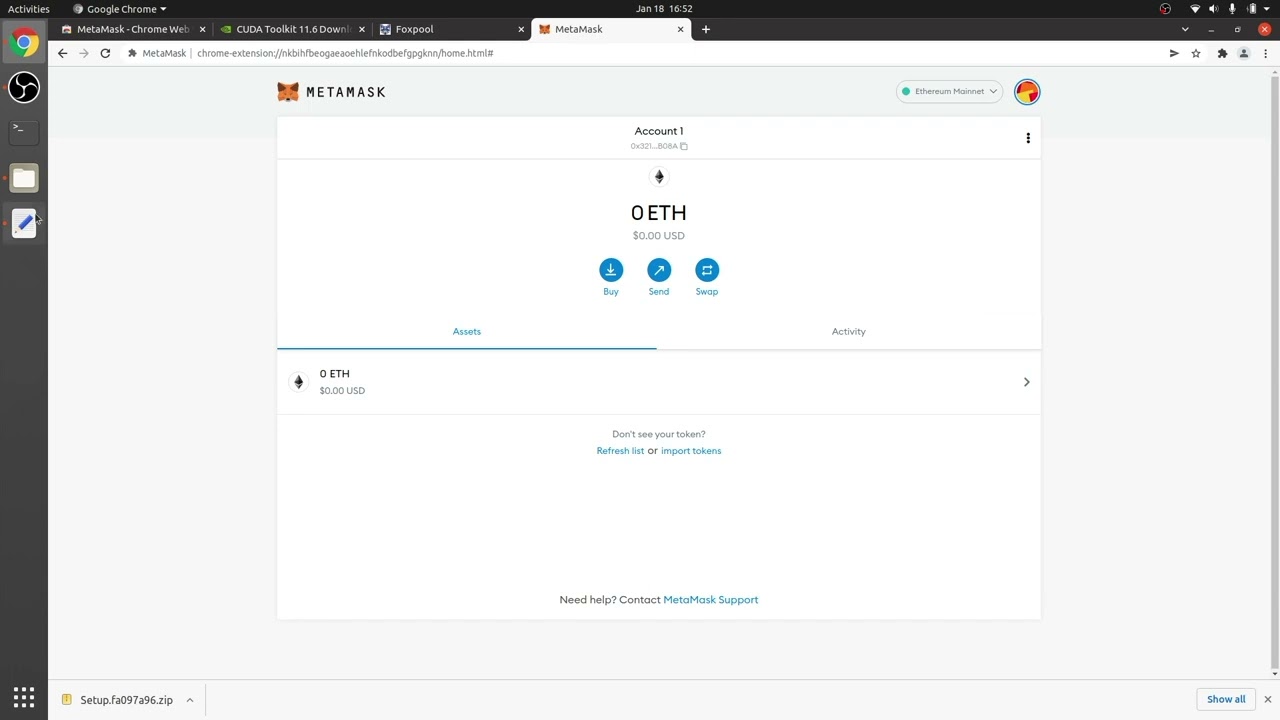Open a new browser tab
Image resolution: width=1280 pixels, height=720 pixels.
tap(706, 29)
